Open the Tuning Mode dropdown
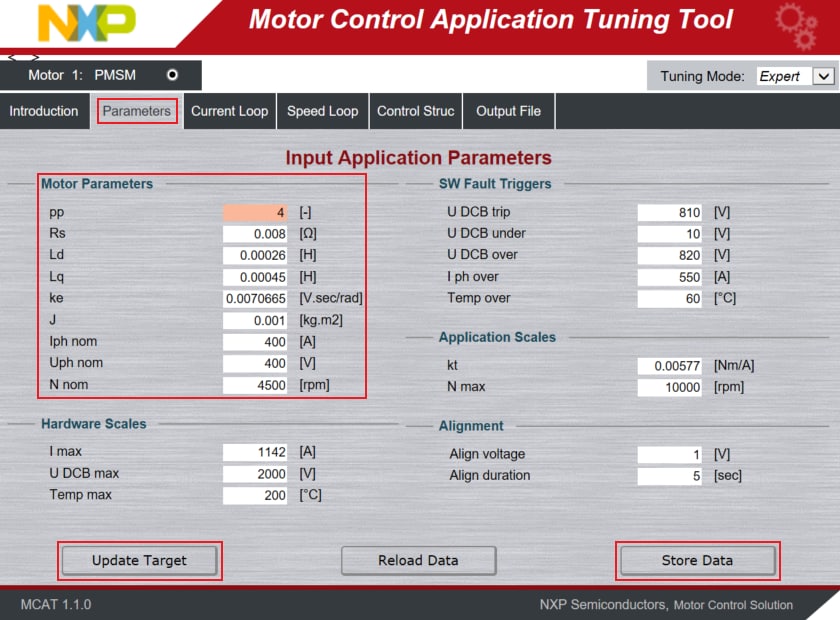840x620 pixels. (823, 76)
